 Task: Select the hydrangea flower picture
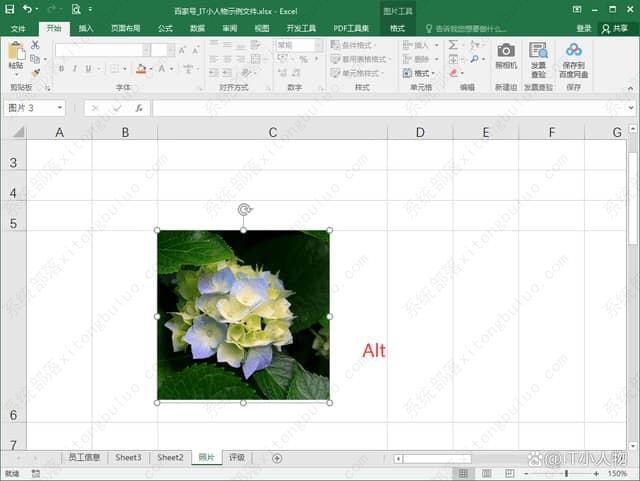pyautogui.click(x=243, y=315)
